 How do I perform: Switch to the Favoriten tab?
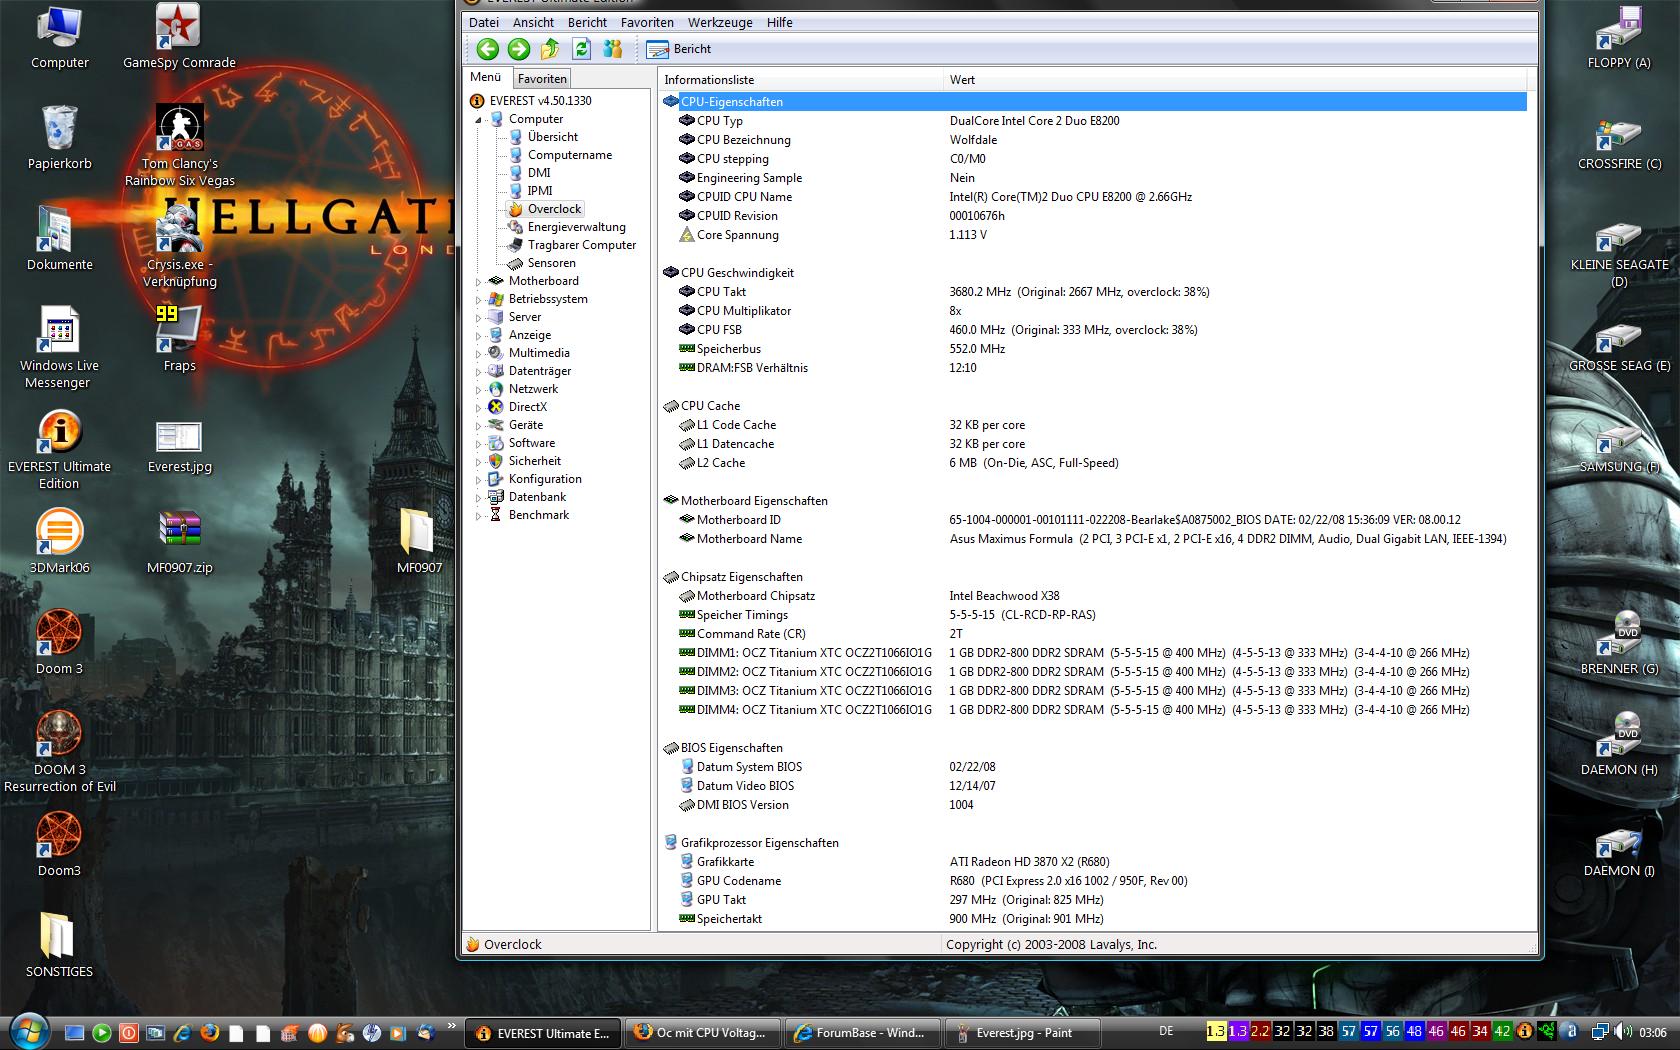pyautogui.click(x=542, y=78)
